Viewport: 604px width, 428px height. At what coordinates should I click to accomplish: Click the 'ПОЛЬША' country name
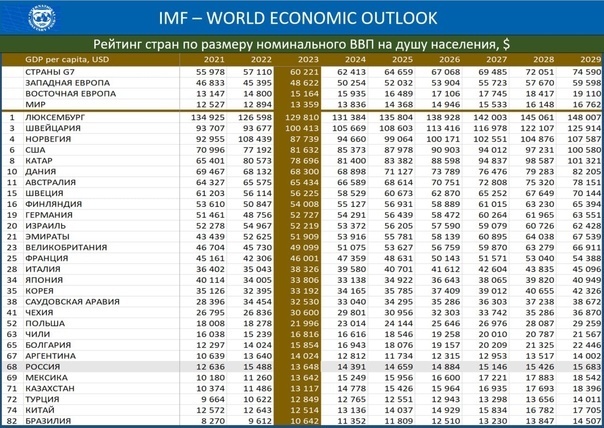[x=45, y=323]
